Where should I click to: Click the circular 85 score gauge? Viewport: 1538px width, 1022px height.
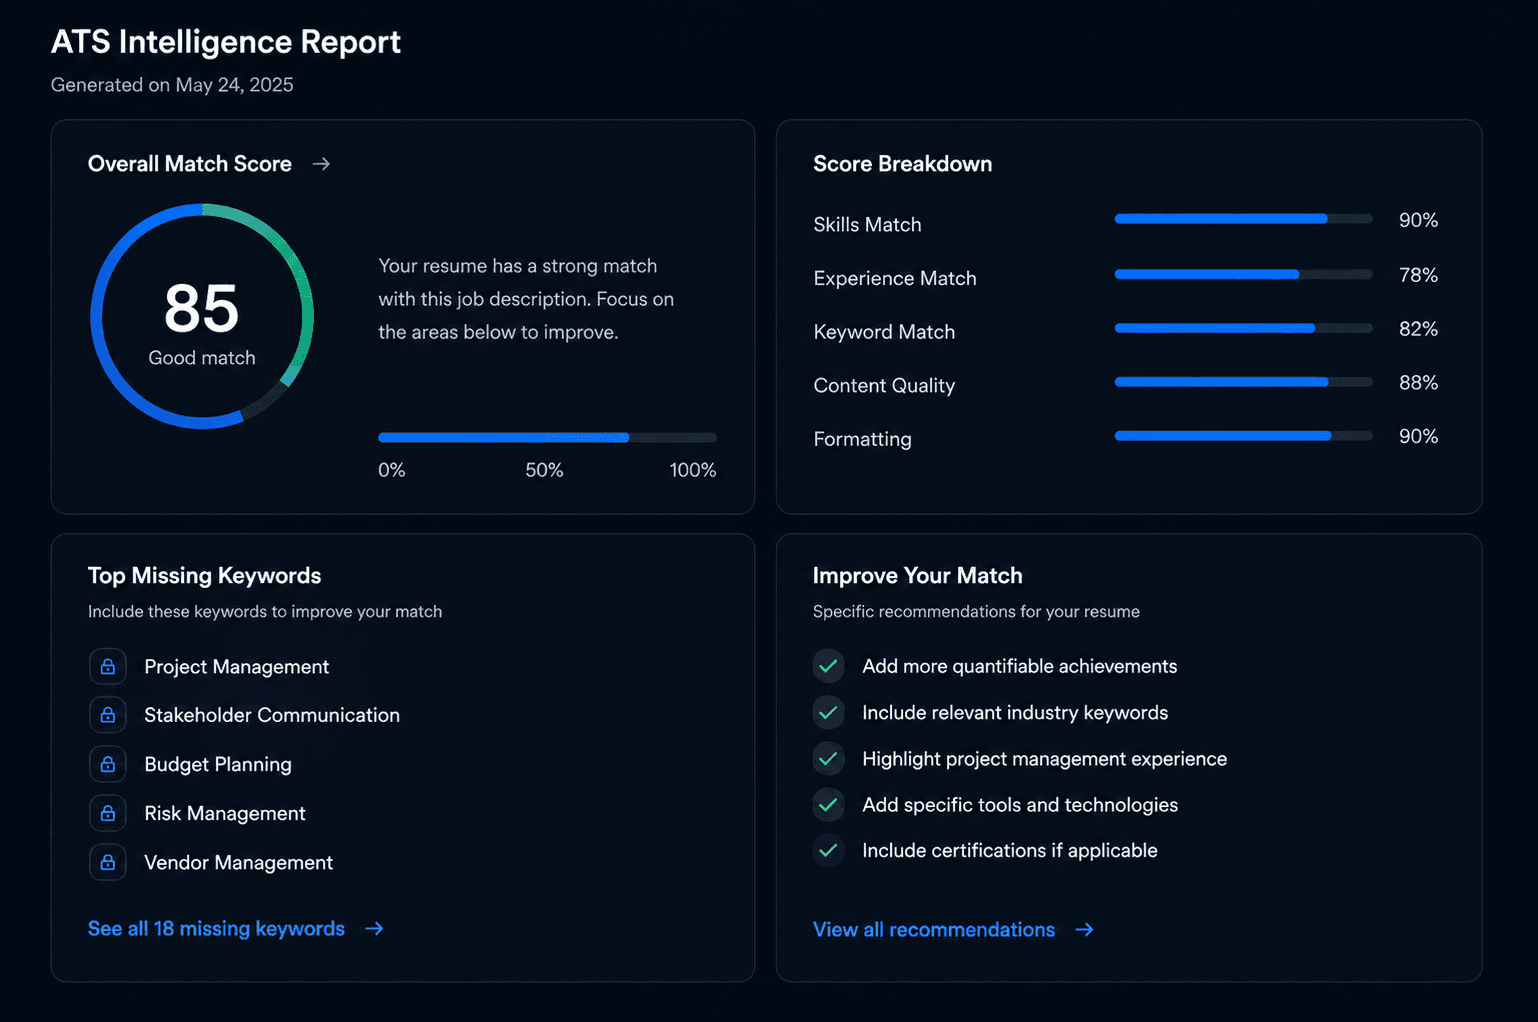tap(202, 316)
